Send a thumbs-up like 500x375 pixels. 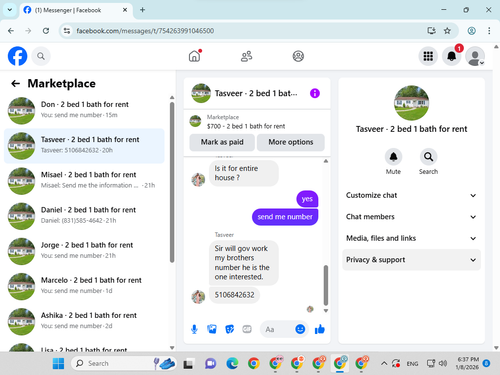[320, 329]
